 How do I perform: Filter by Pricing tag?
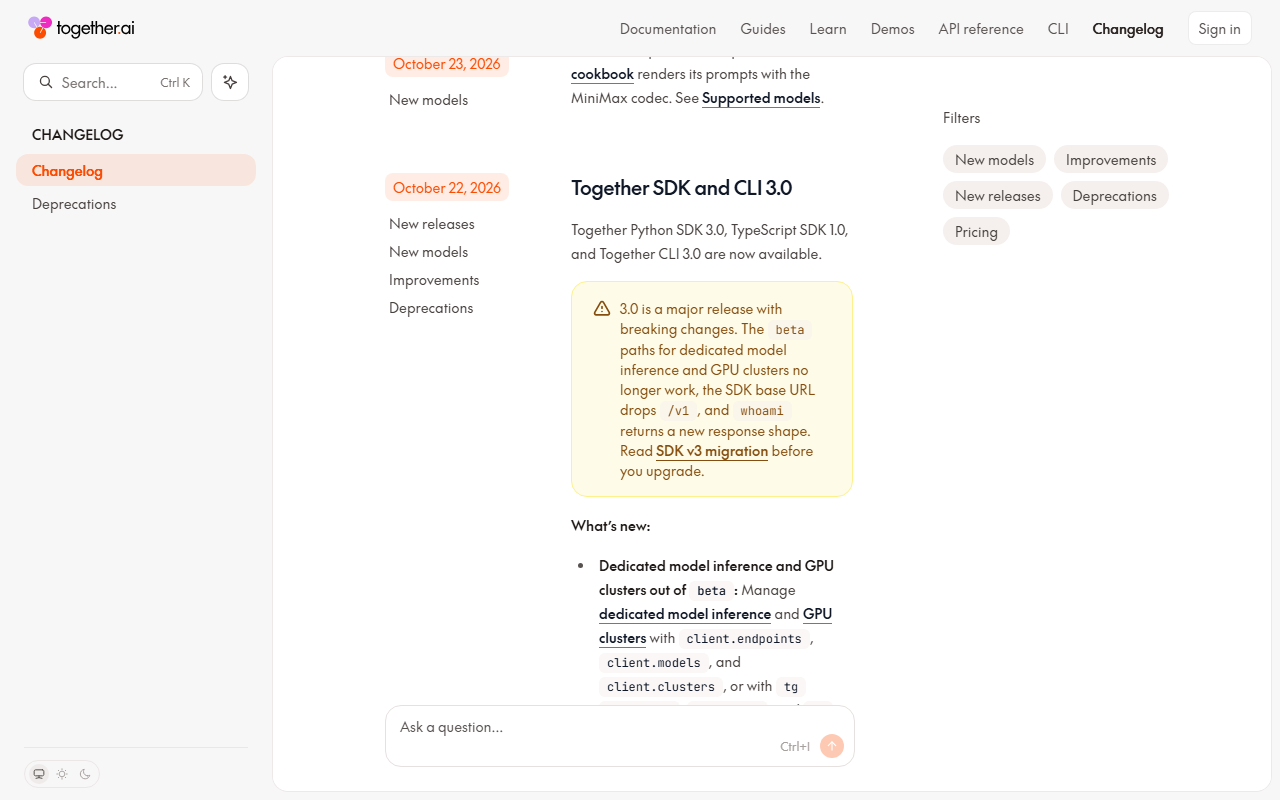tap(976, 232)
